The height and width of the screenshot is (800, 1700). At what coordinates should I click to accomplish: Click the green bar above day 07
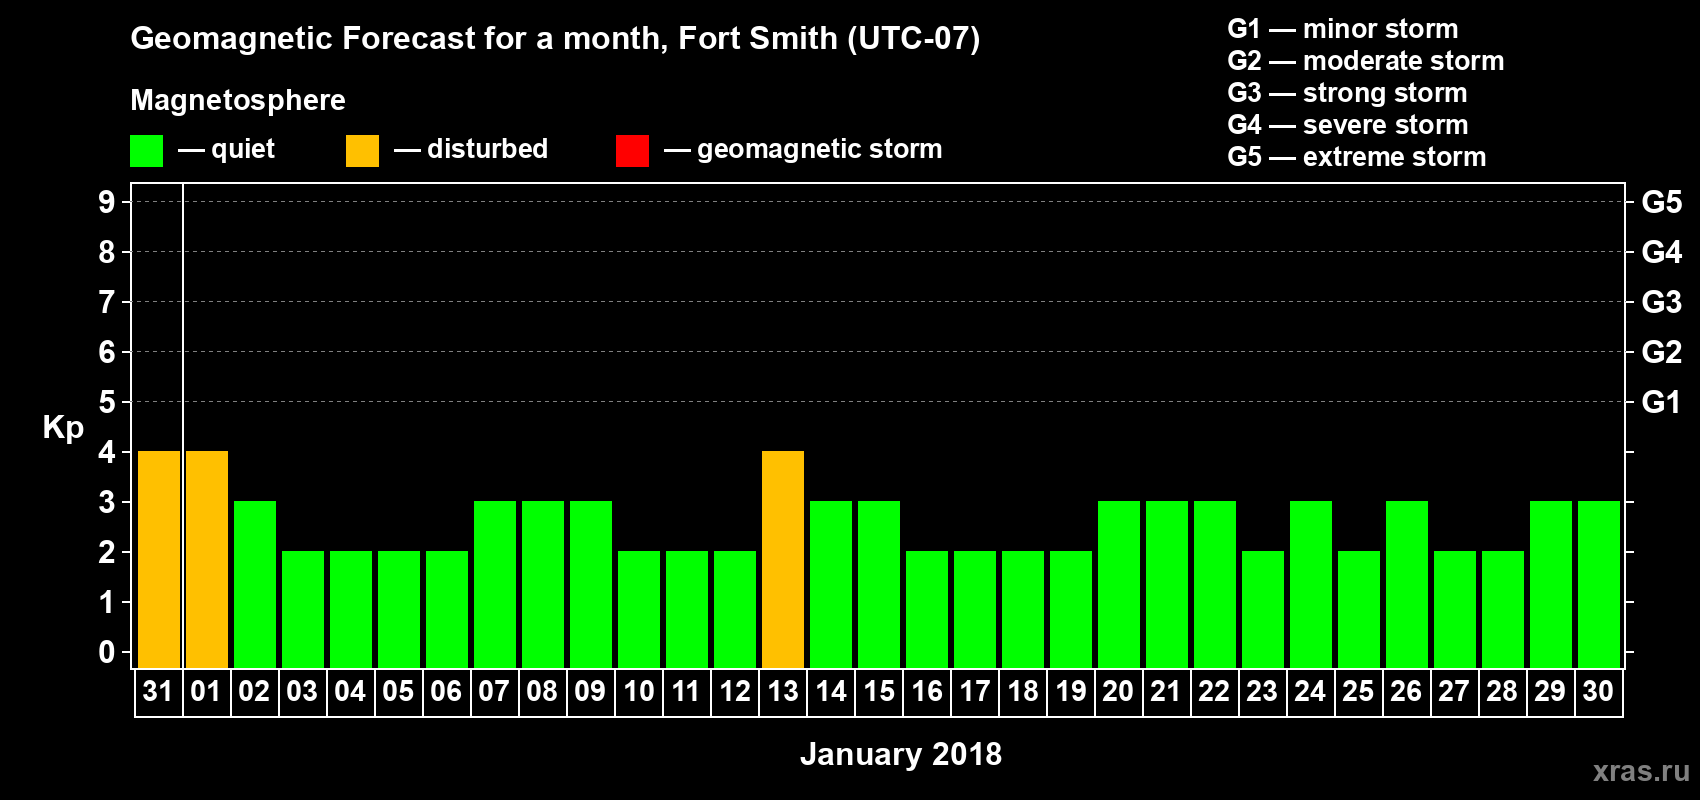[495, 585]
